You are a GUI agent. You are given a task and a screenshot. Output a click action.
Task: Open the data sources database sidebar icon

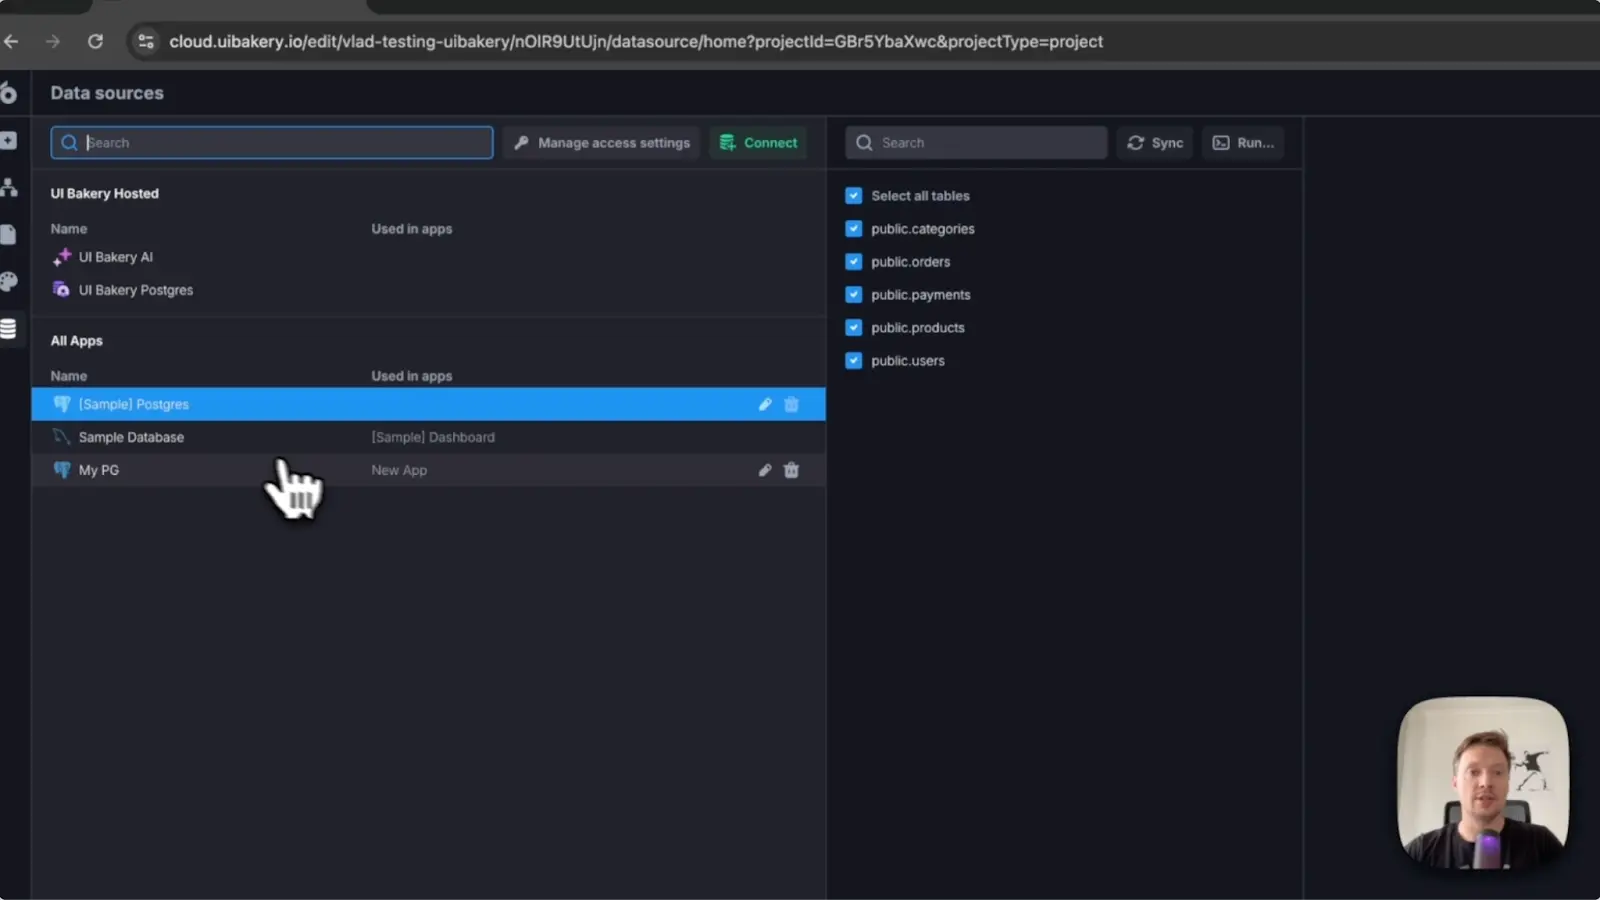click(8, 328)
